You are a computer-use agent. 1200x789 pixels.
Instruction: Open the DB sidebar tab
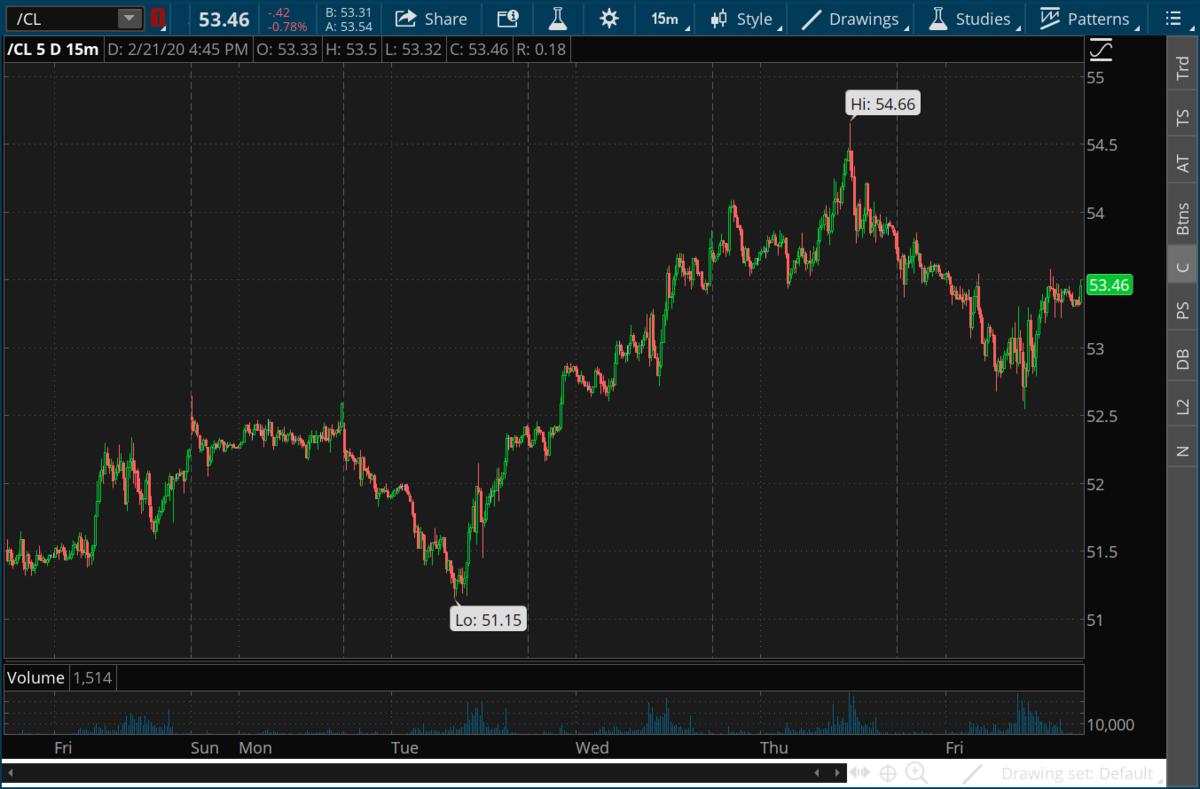tap(1182, 359)
